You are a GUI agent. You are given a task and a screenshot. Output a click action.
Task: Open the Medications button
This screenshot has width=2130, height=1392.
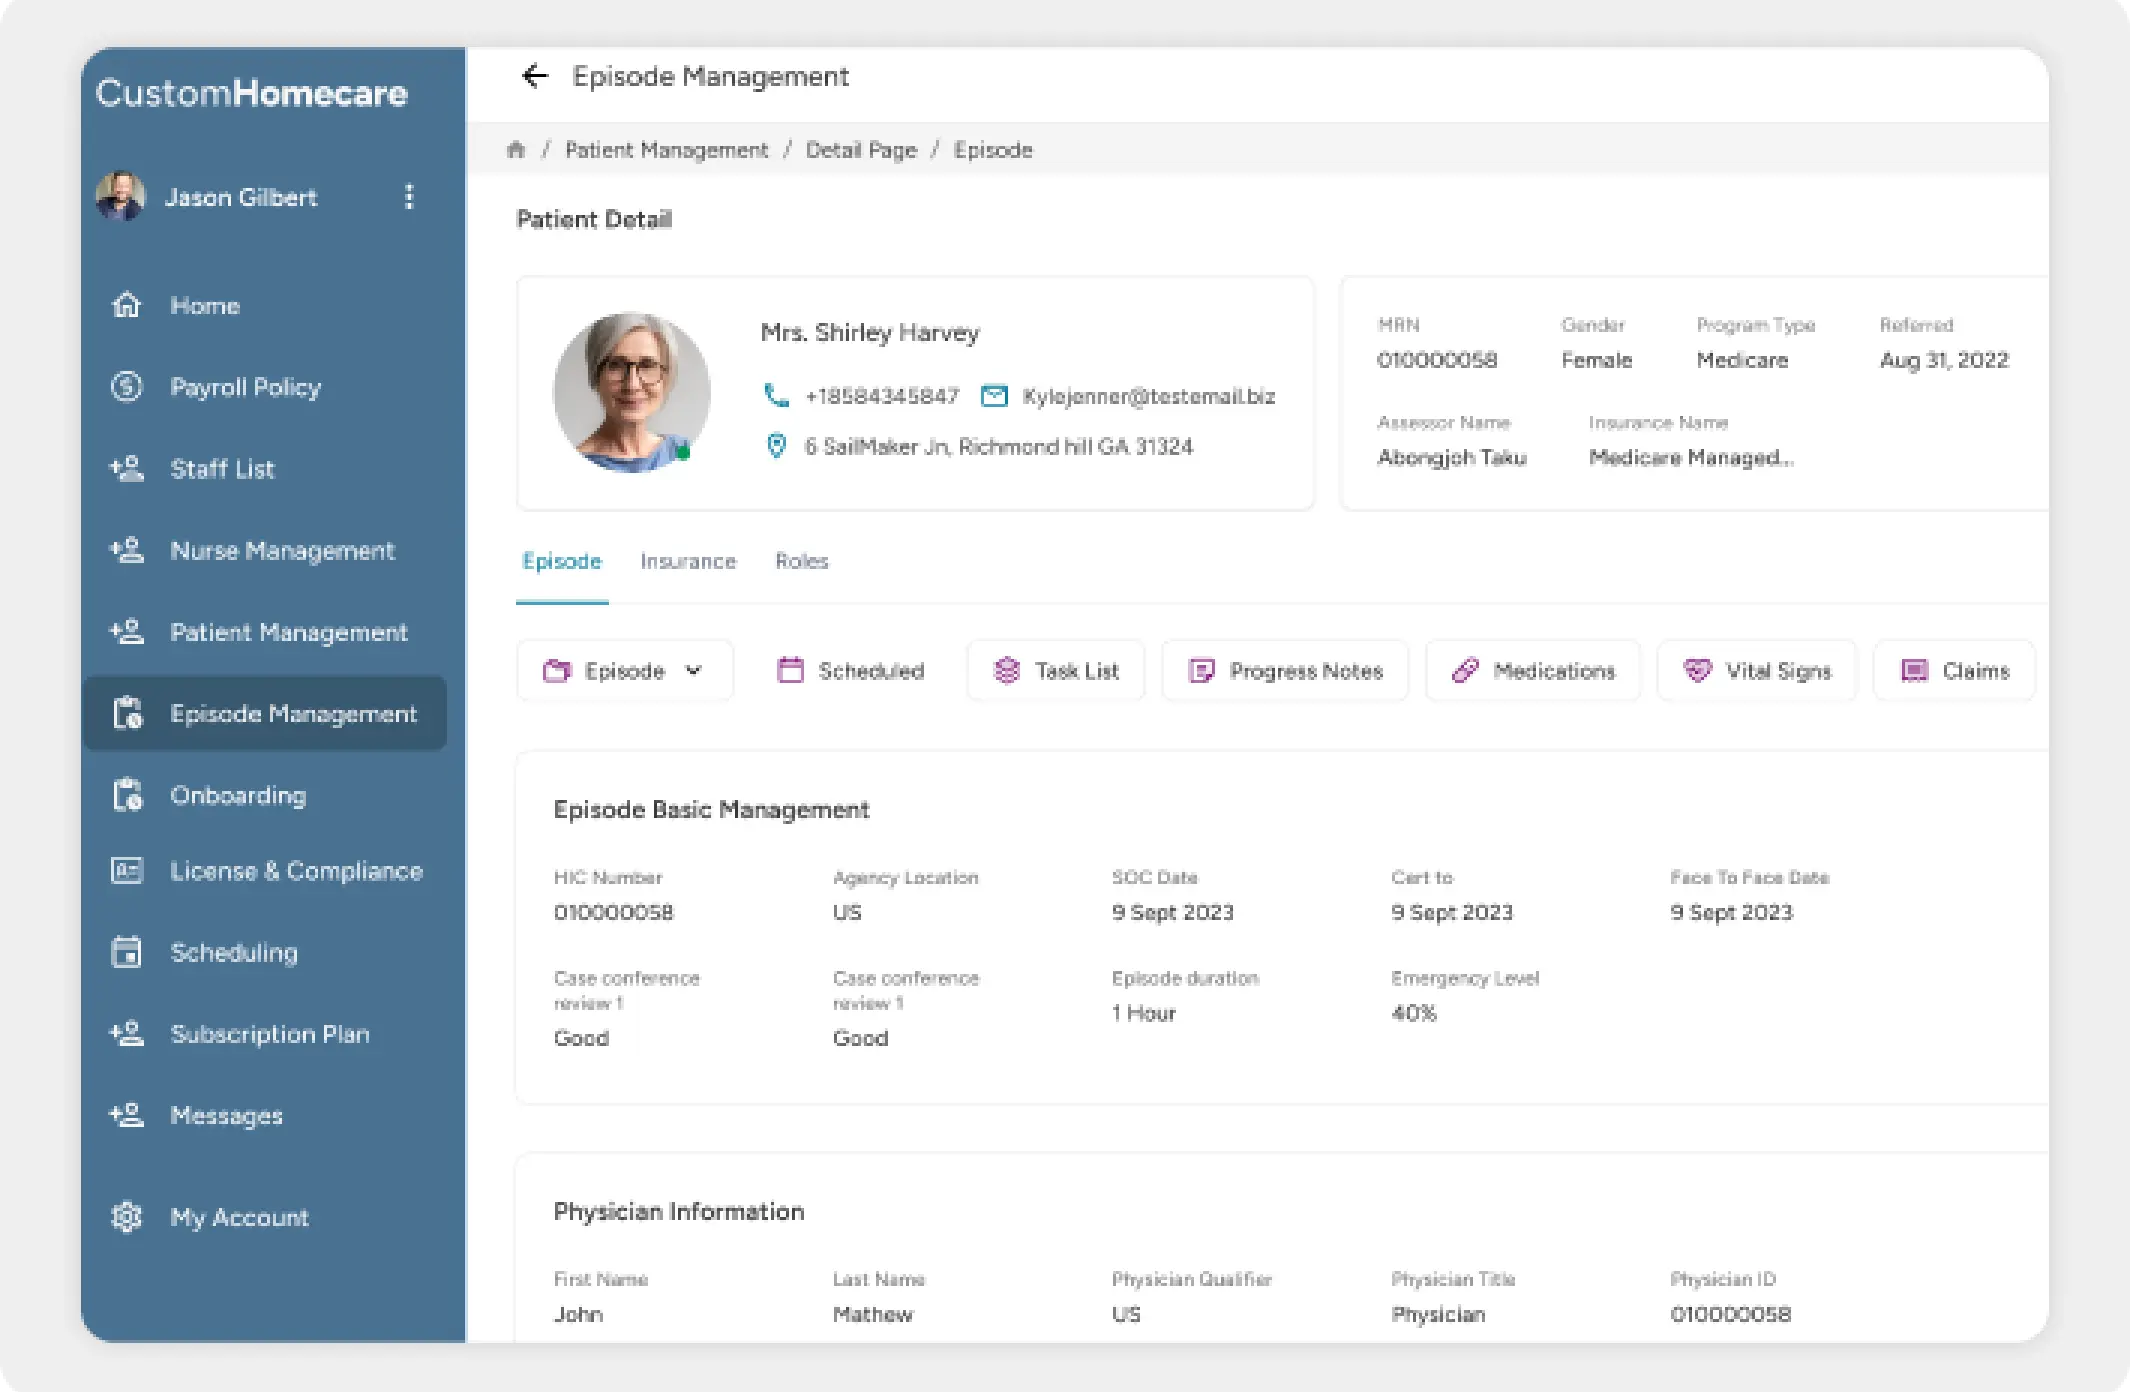1533,670
